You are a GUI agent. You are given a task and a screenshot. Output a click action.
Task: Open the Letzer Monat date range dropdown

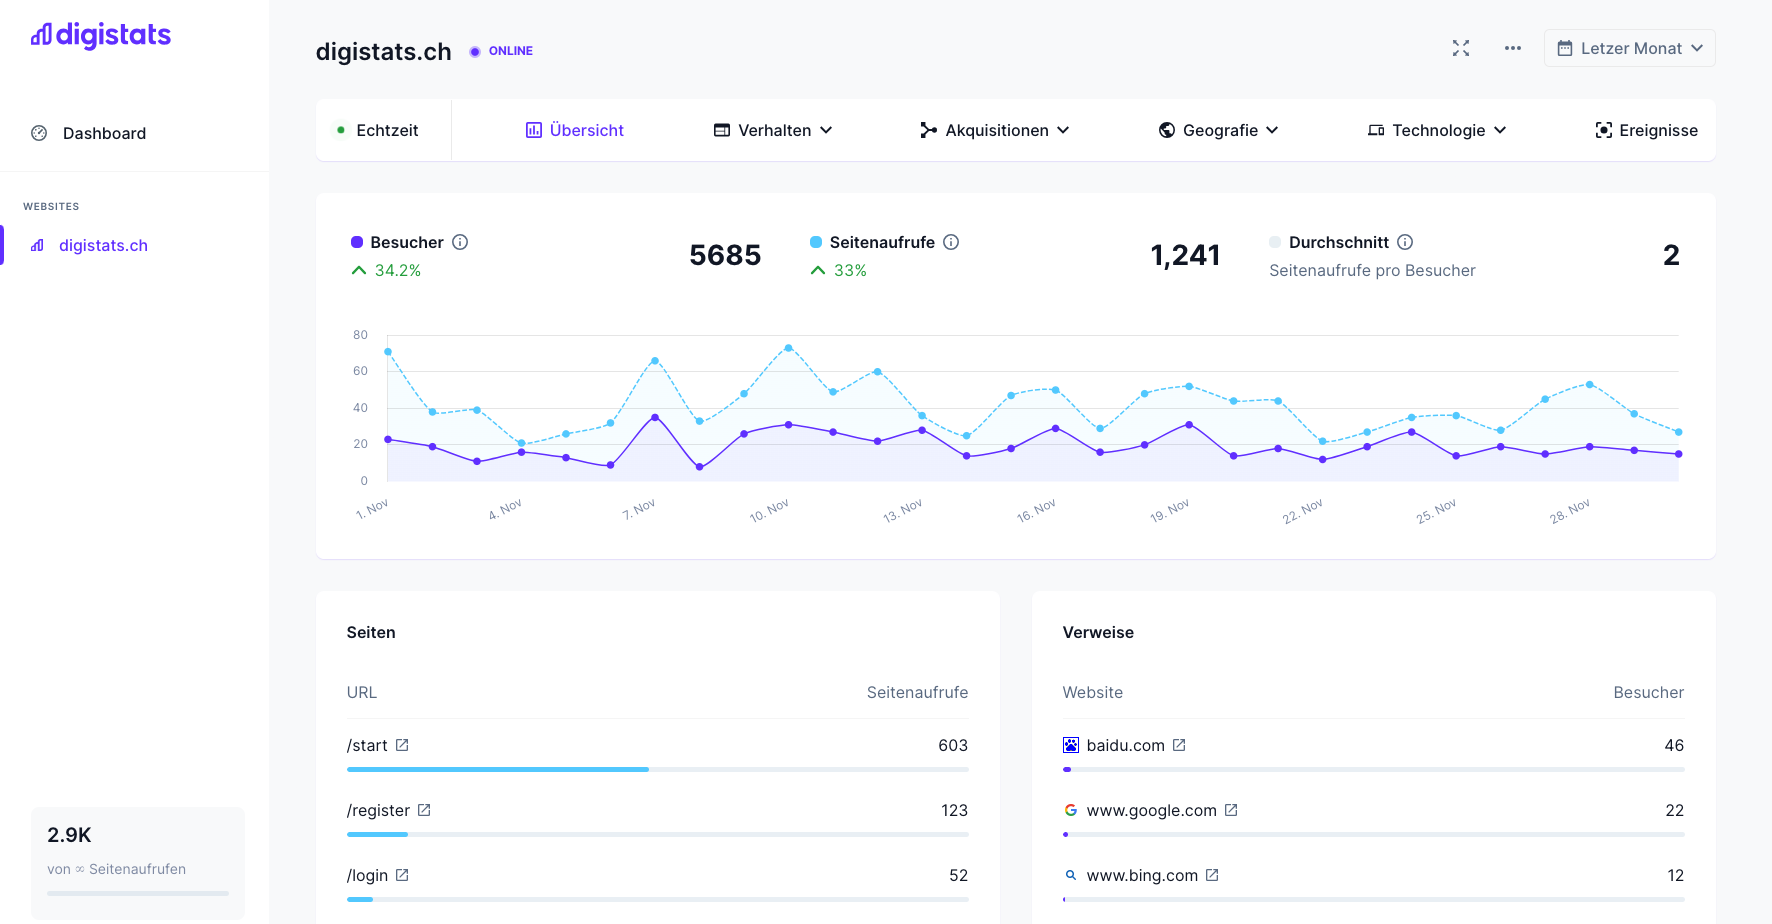click(1630, 48)
